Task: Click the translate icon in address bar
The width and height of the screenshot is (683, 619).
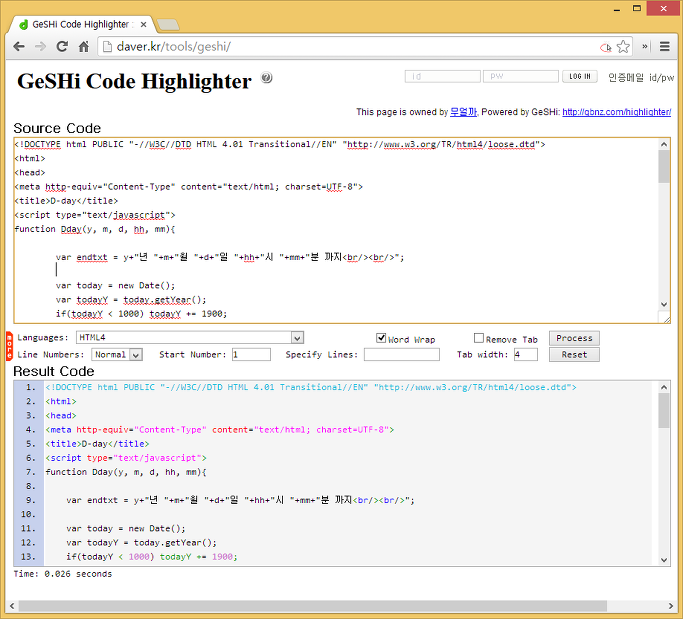Action: (606, 47)
